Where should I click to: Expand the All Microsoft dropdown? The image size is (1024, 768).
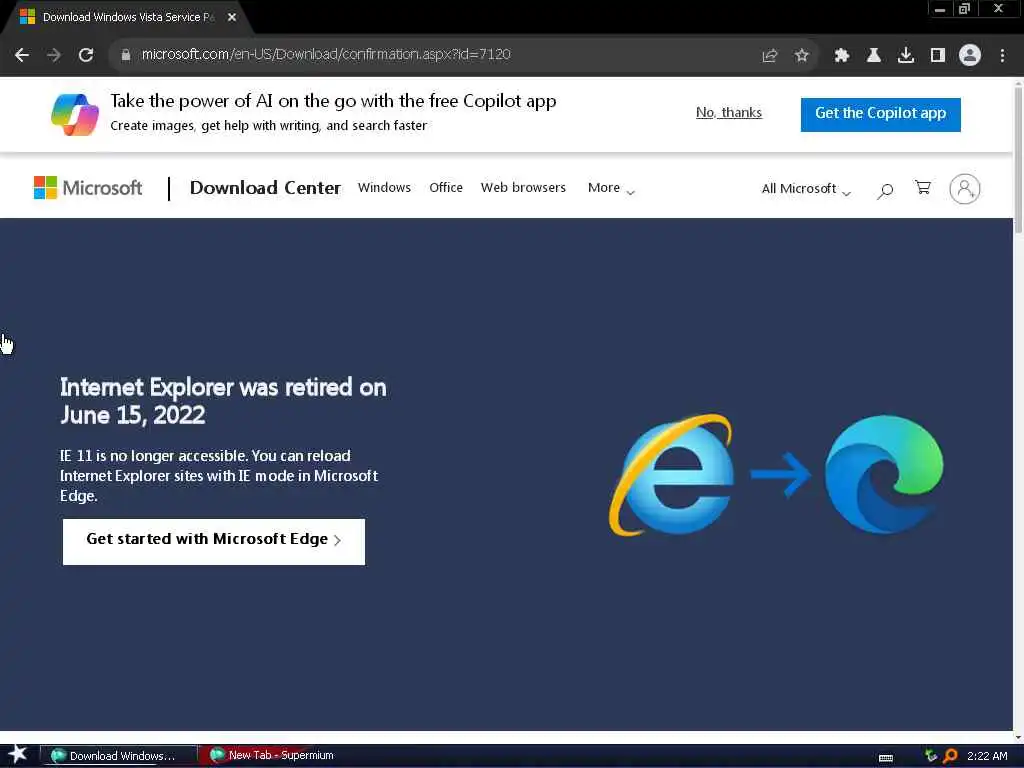(x=806, y=189)
